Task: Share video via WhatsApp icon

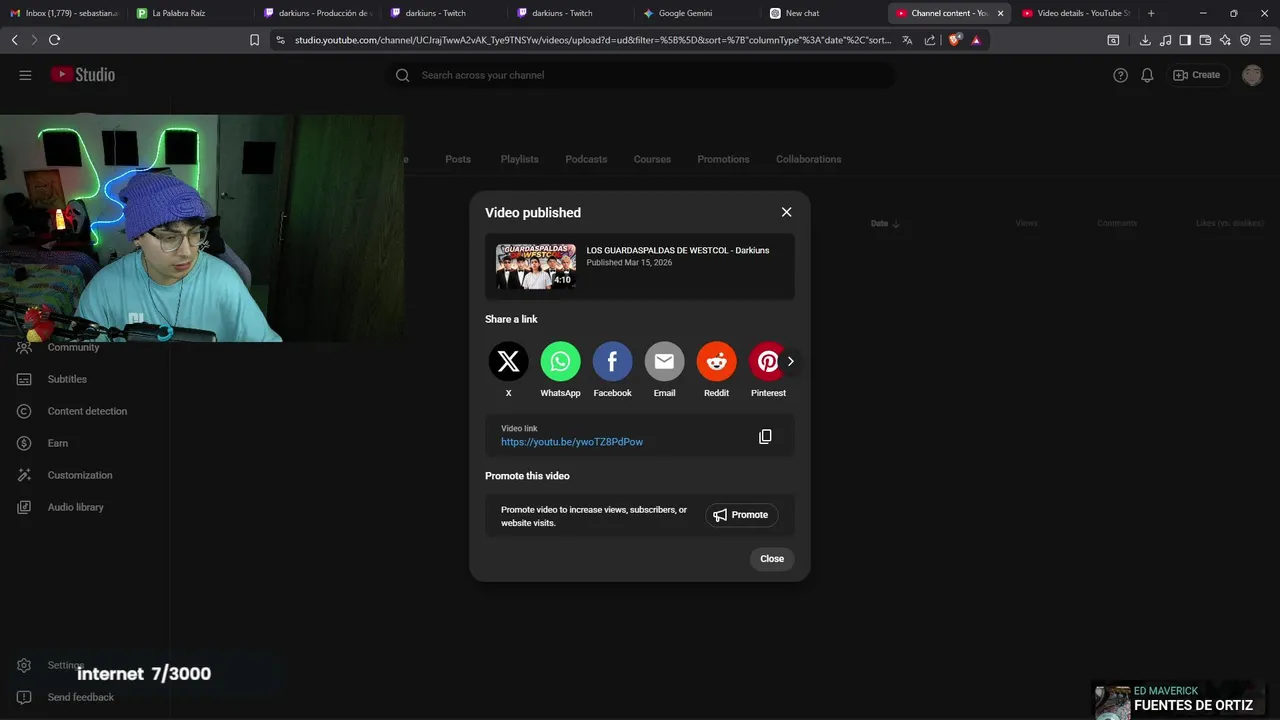Action: coord(560,361)
